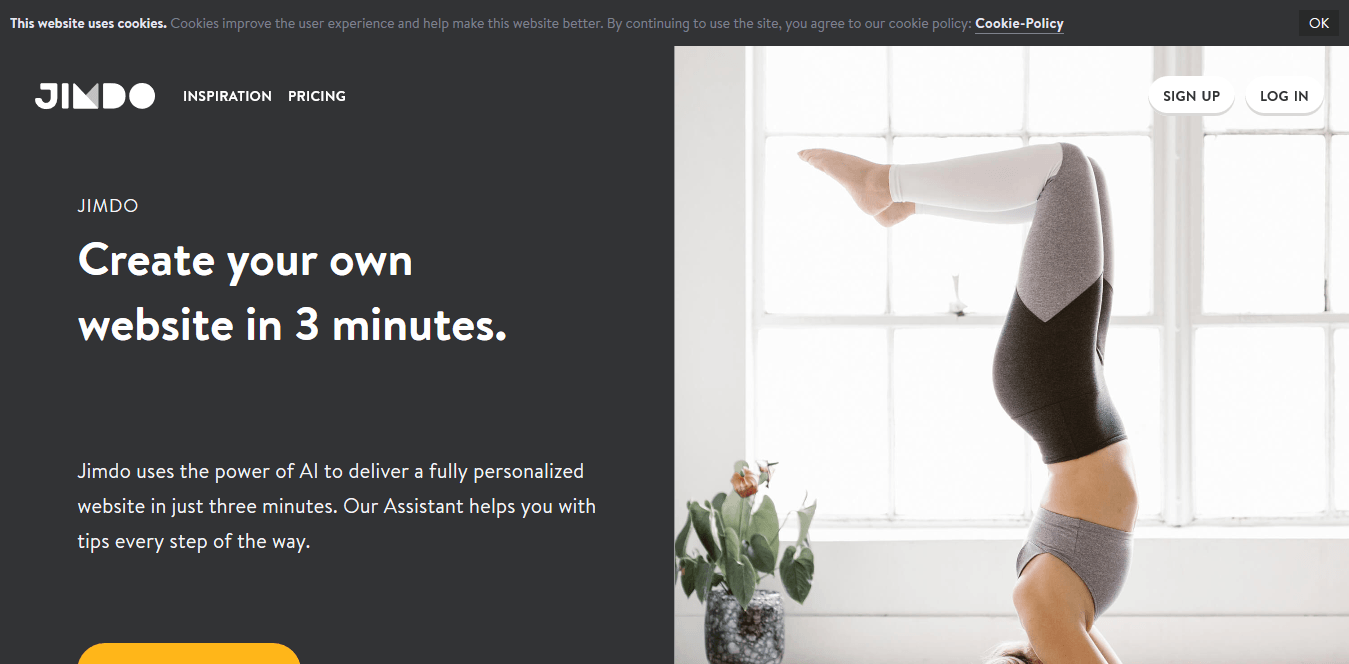
Task: Open the Inspiration menu item
Action: coord(227,96)
